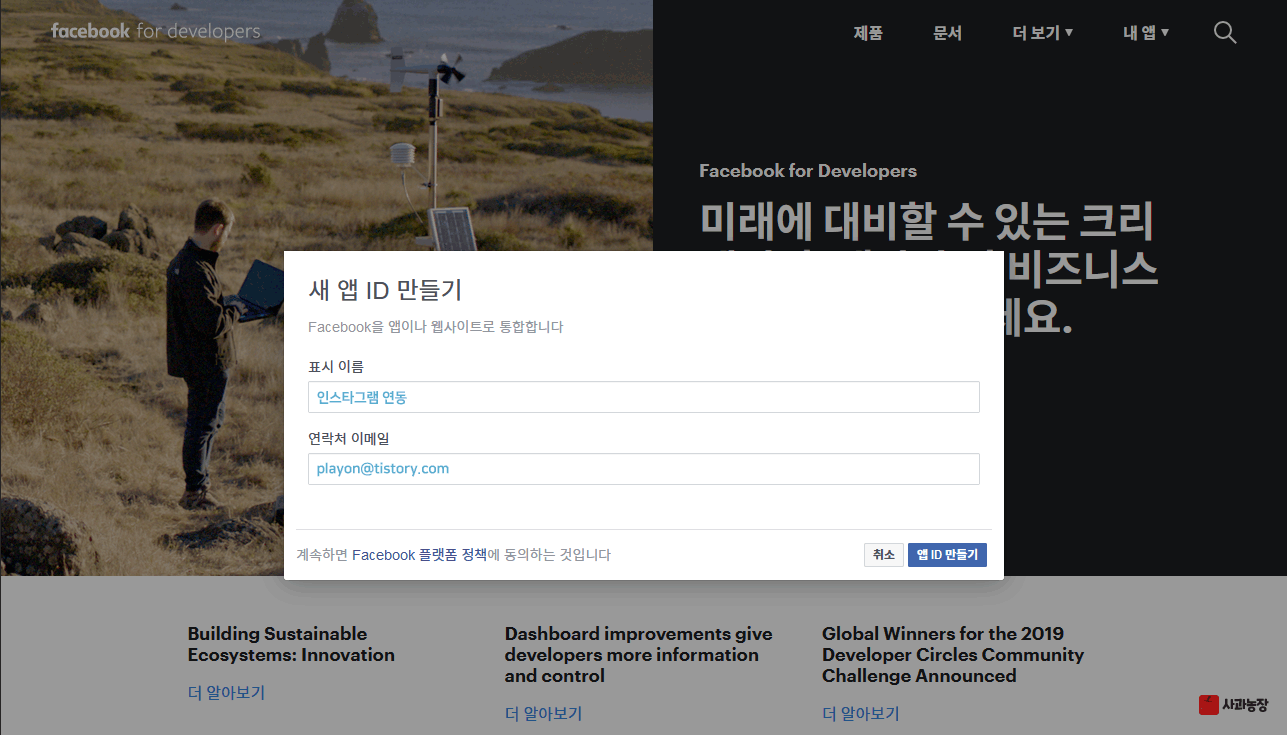Click 더 알아보기 under Dashboard improvements
1287x735 pixels.
(544, 714)
